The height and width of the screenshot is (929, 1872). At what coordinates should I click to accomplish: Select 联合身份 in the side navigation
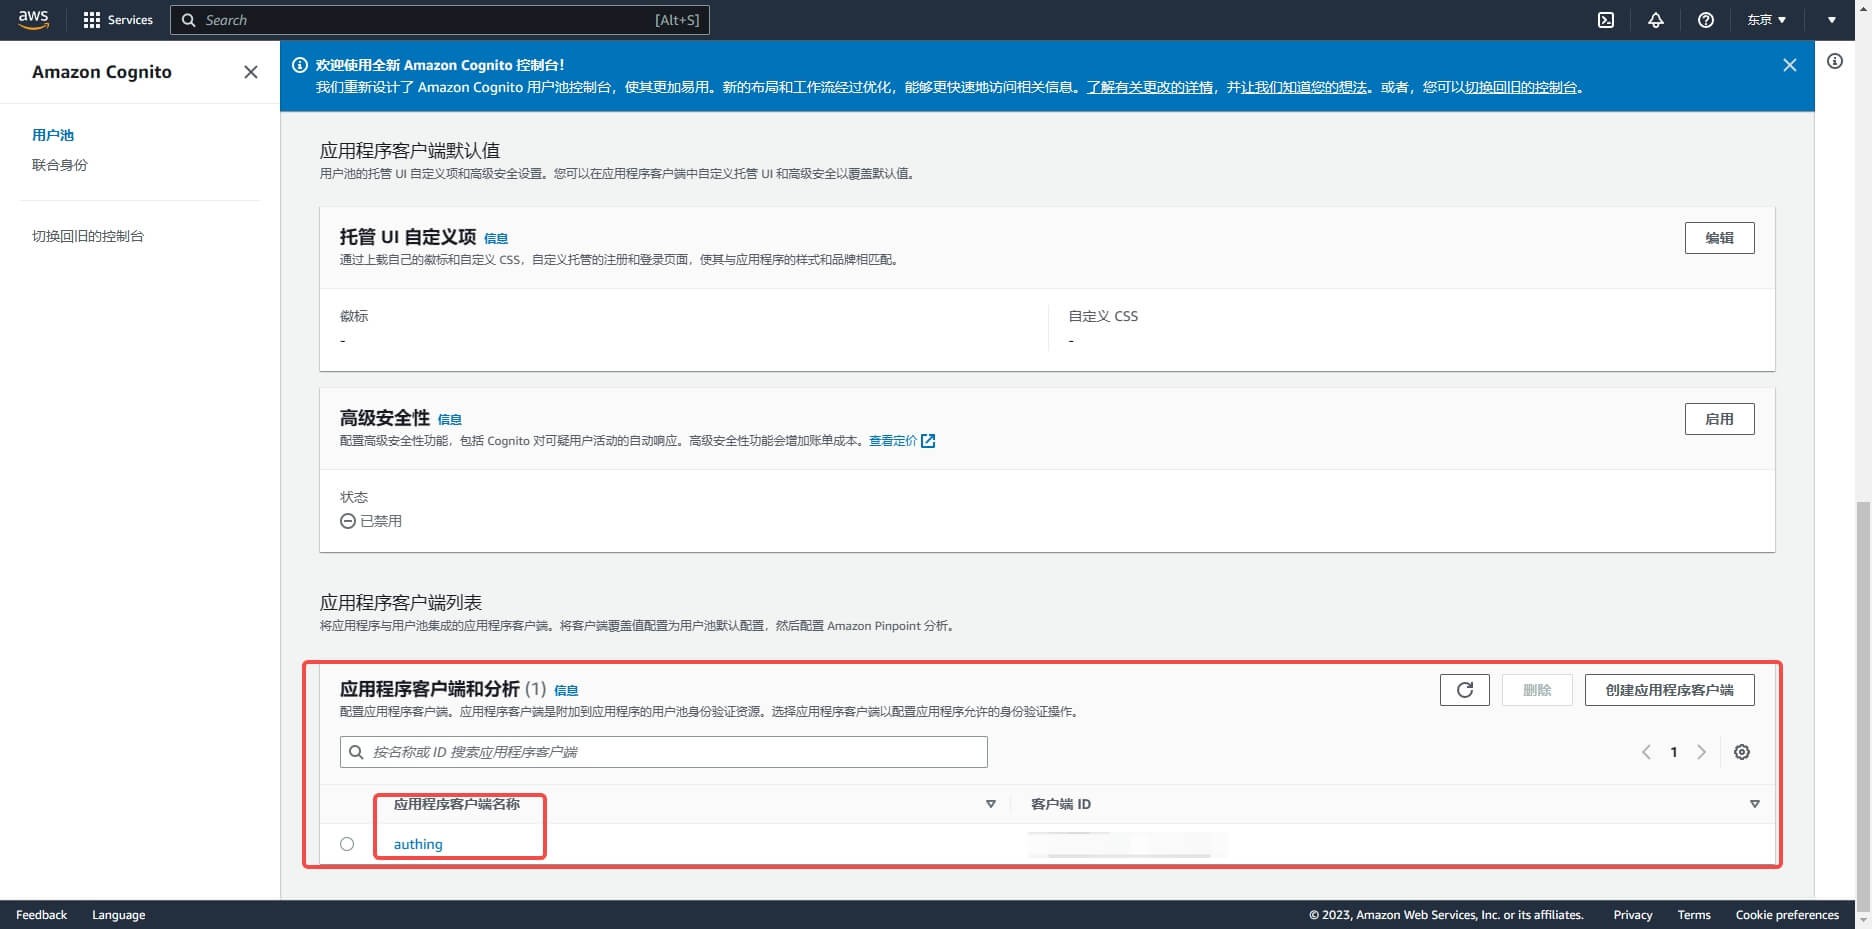click(60, 165)
